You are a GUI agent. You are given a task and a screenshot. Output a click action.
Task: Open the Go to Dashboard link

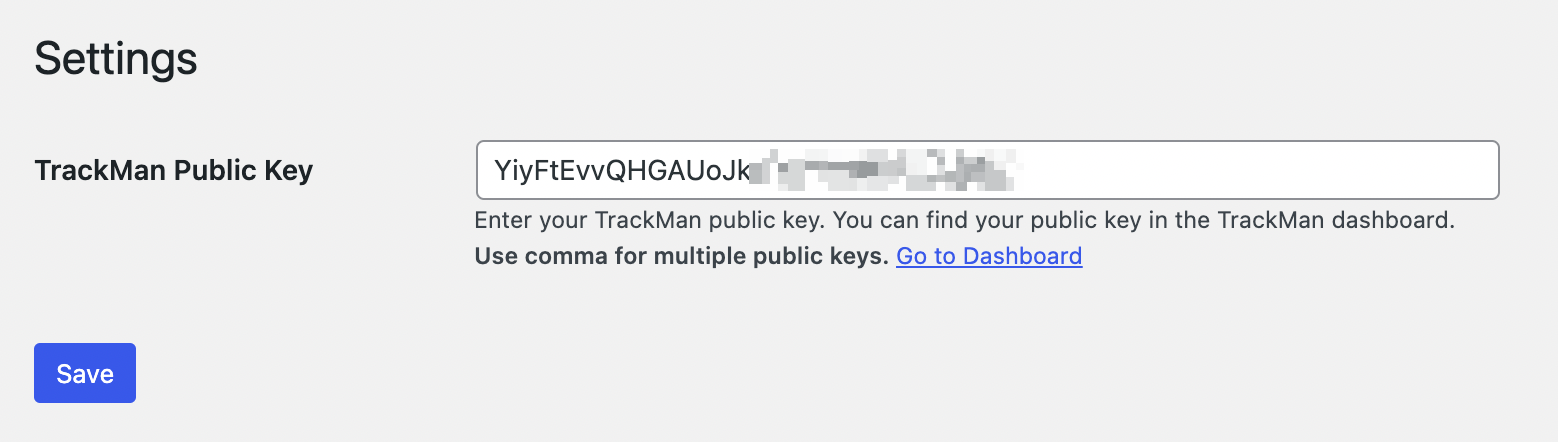tap(988, 256)
